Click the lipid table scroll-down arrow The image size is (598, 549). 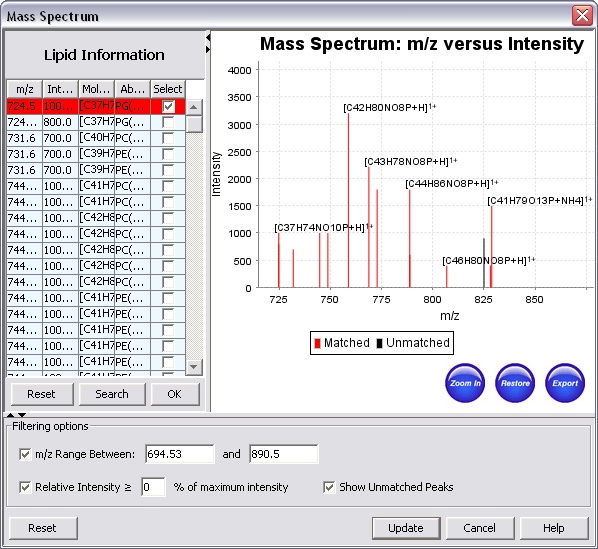(x=194, y=367)
